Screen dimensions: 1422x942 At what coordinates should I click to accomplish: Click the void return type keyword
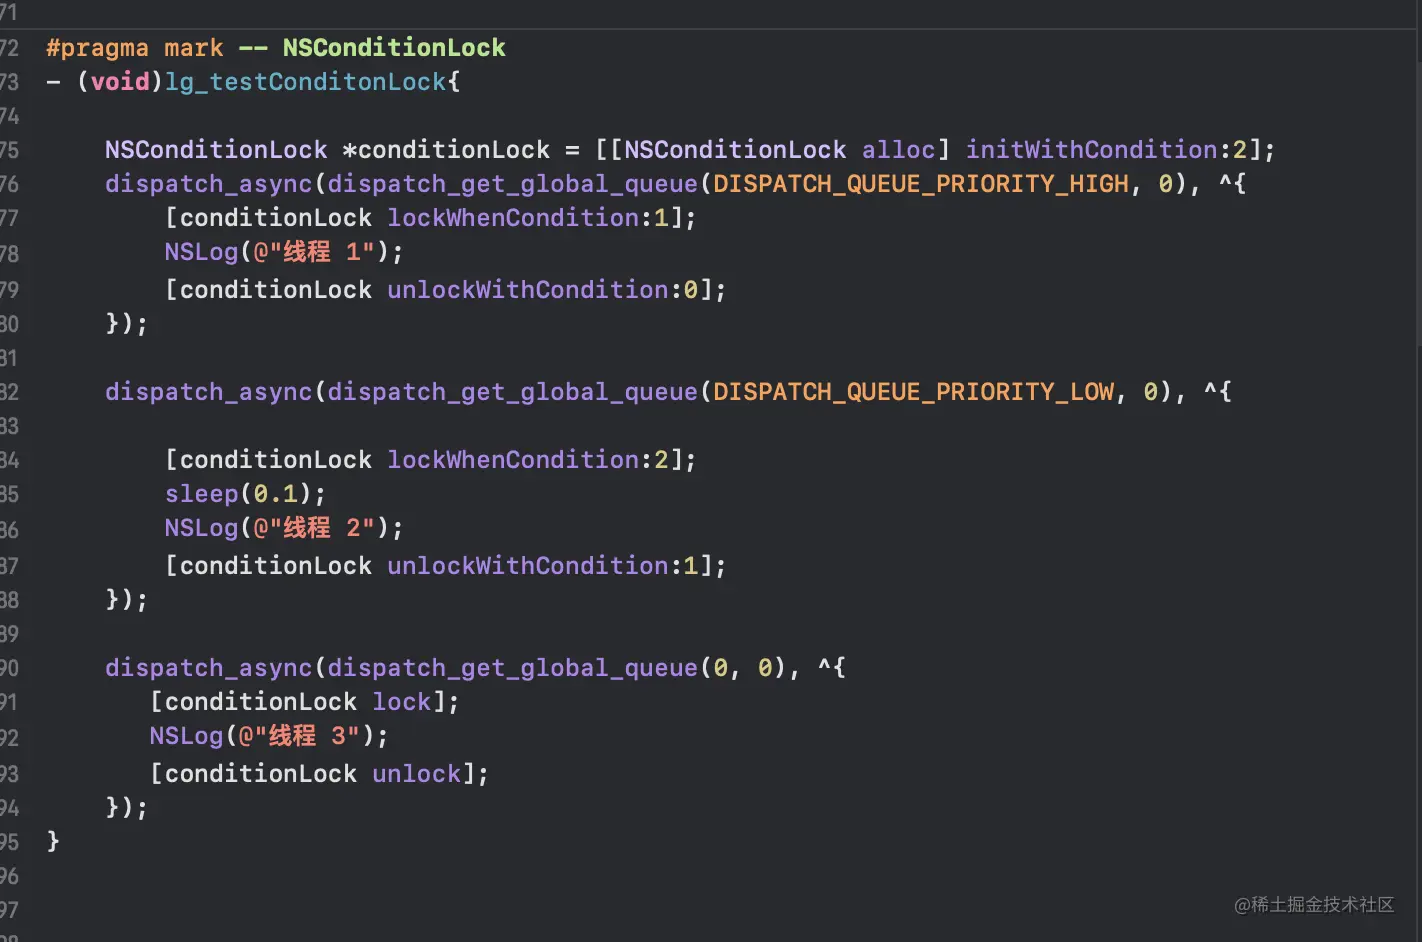(x=120, y=82)
